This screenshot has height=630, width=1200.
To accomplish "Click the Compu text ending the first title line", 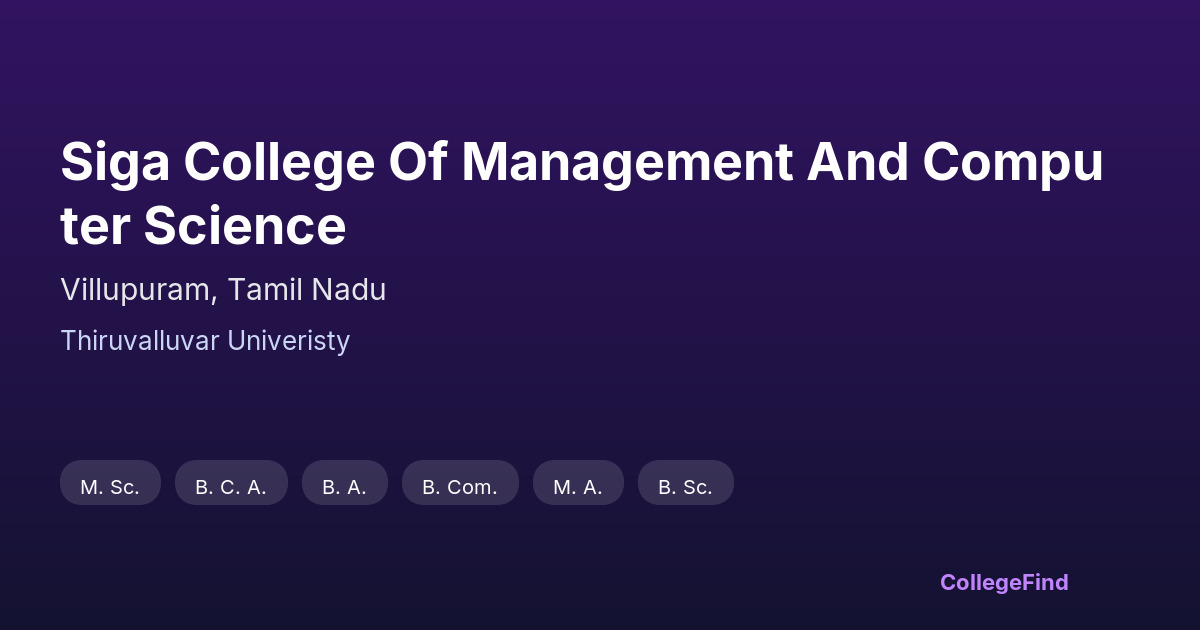I will coord(1012,161).
